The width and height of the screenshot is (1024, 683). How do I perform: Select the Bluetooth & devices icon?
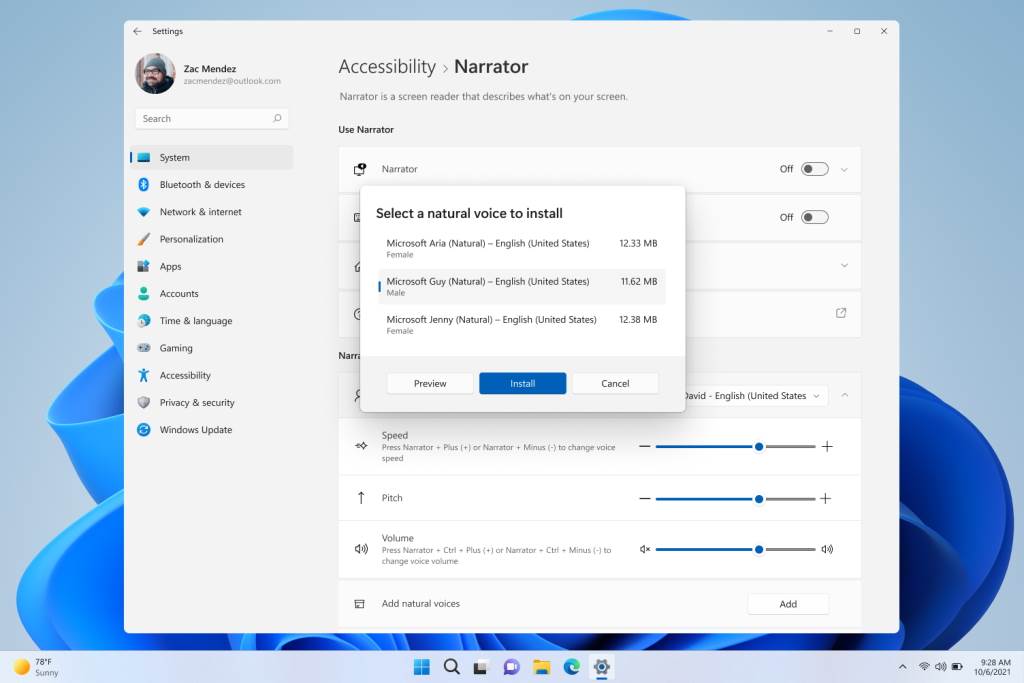144,184
